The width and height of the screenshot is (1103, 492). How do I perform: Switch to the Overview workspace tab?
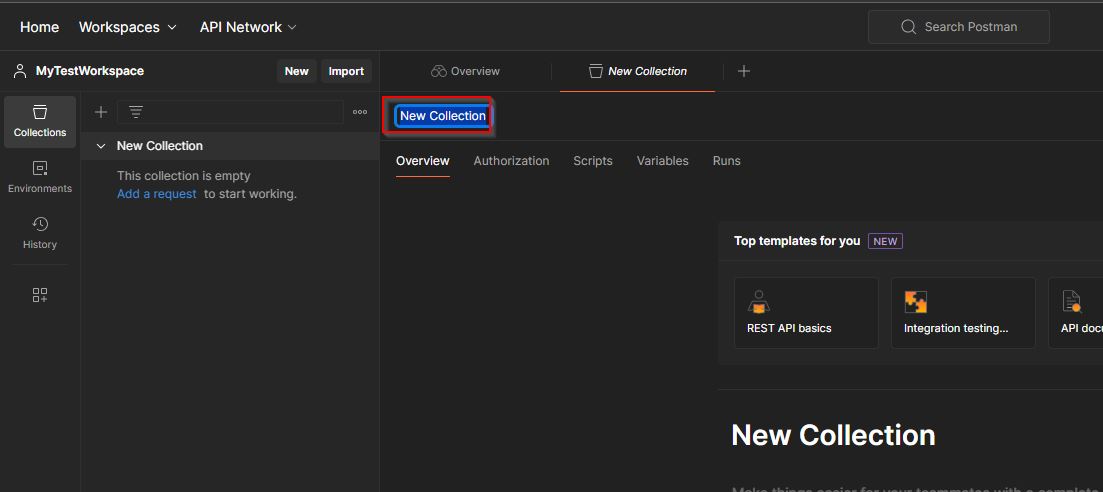[x=465, y=71]
